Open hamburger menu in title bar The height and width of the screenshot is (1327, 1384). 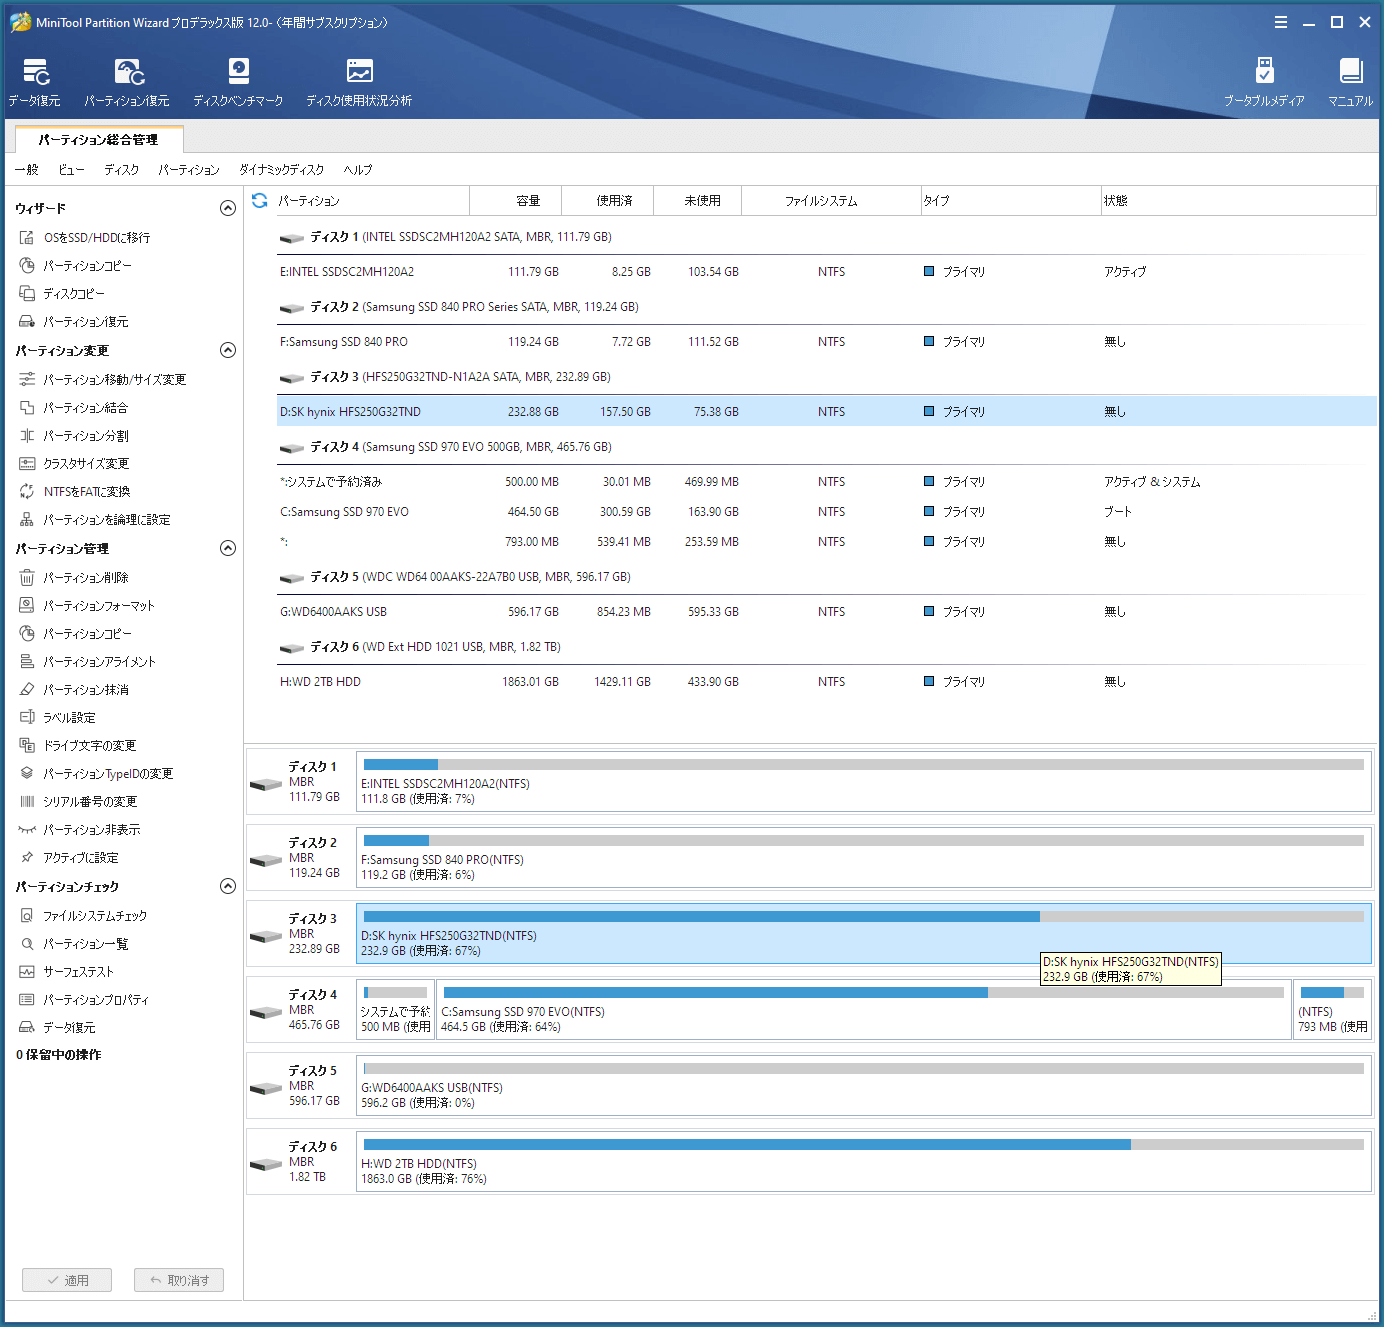pyautogui.click(x=1281, y=22)
